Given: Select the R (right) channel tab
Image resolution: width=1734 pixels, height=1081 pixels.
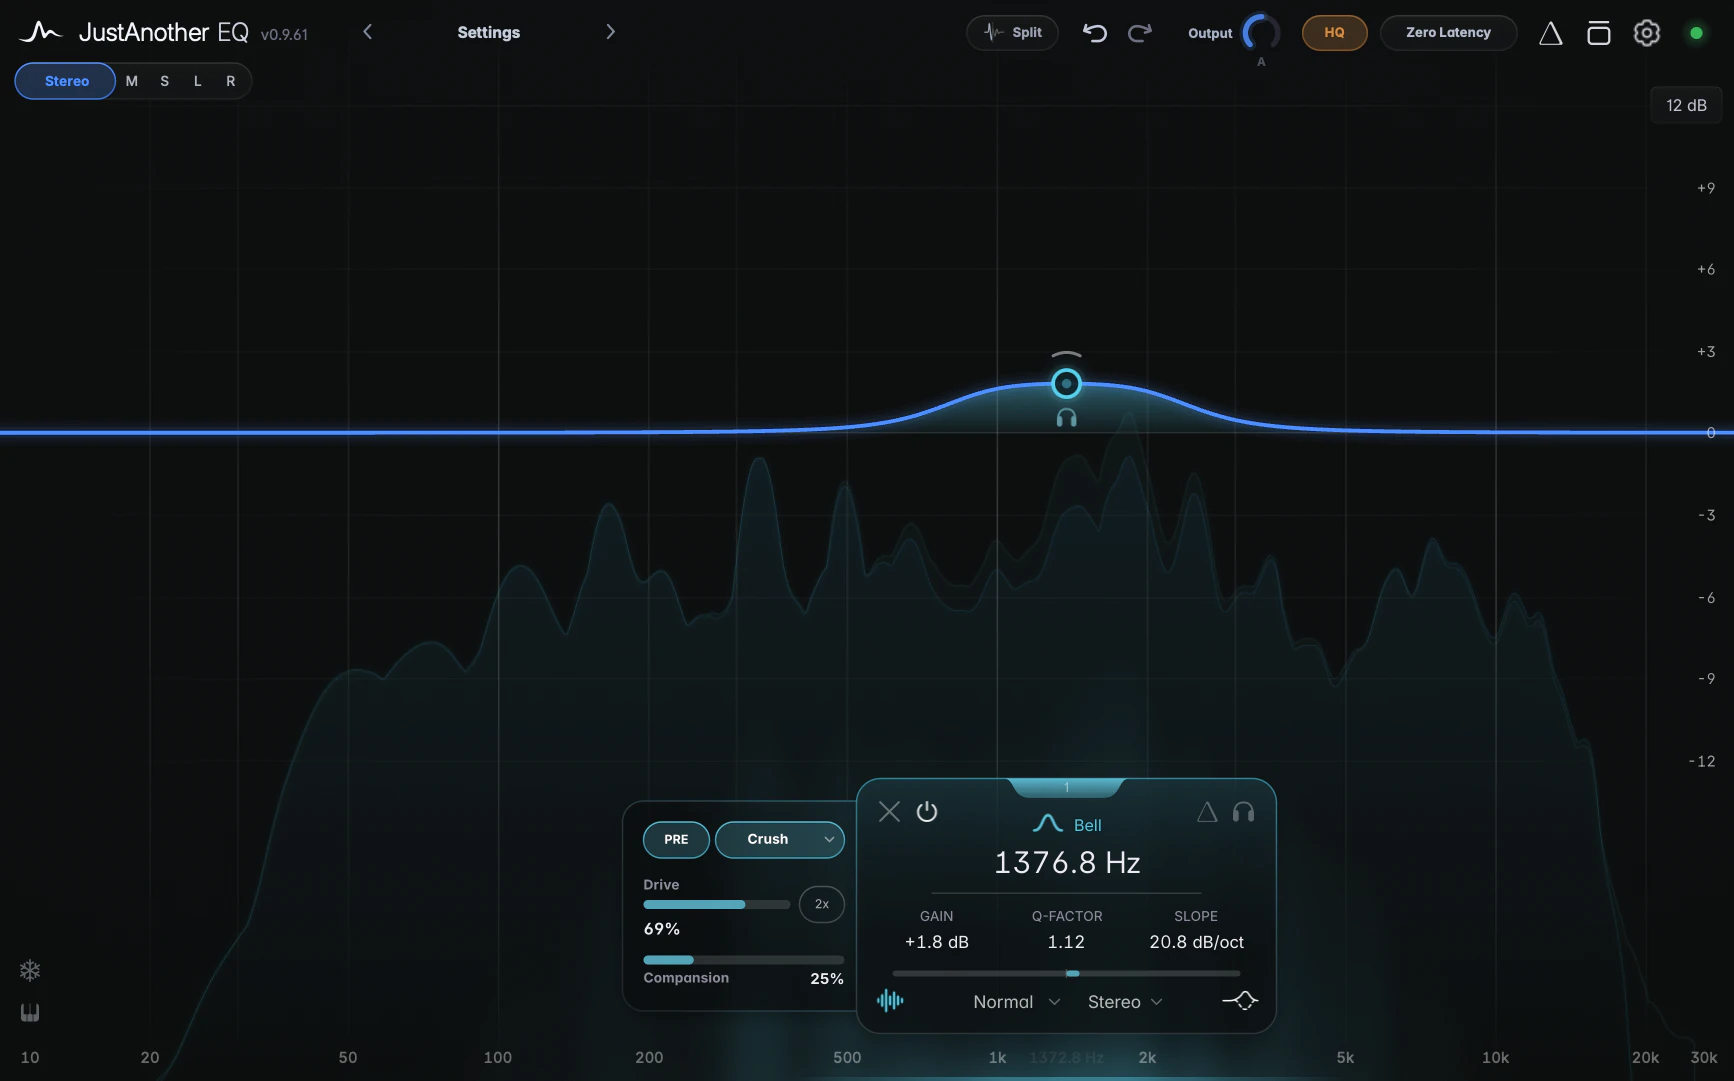Looking at the screenshot, I should [x=231, y=81].
